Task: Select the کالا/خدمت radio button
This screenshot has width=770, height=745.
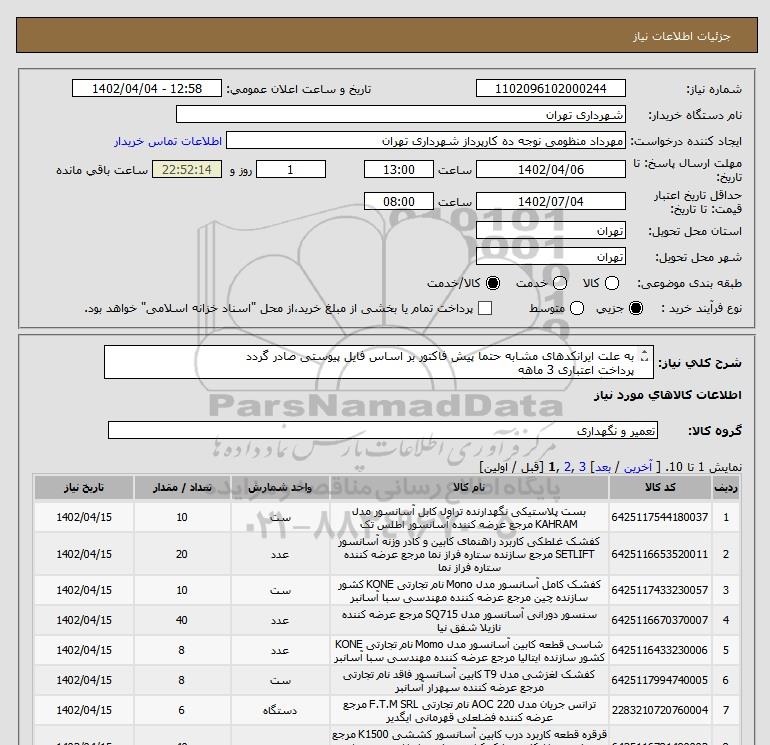Action: 493,283
